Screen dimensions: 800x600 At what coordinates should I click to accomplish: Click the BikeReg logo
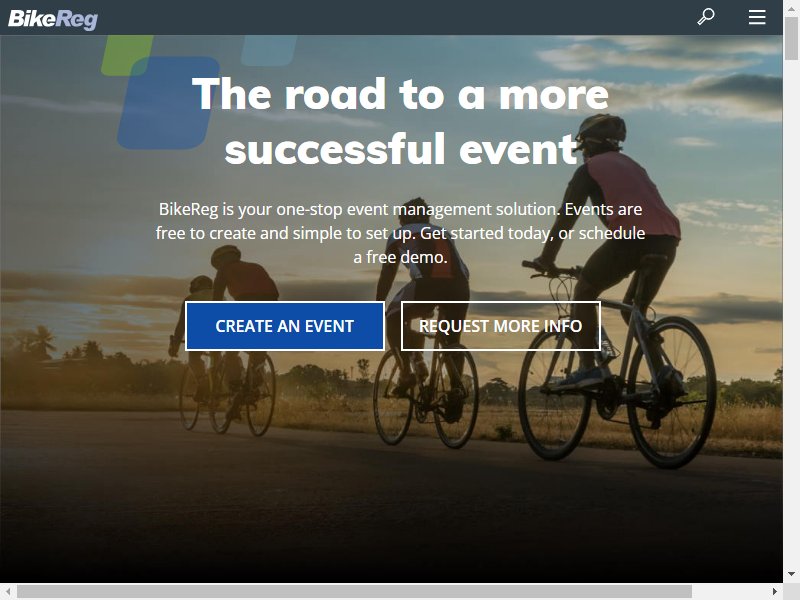[x=53, y=19]
